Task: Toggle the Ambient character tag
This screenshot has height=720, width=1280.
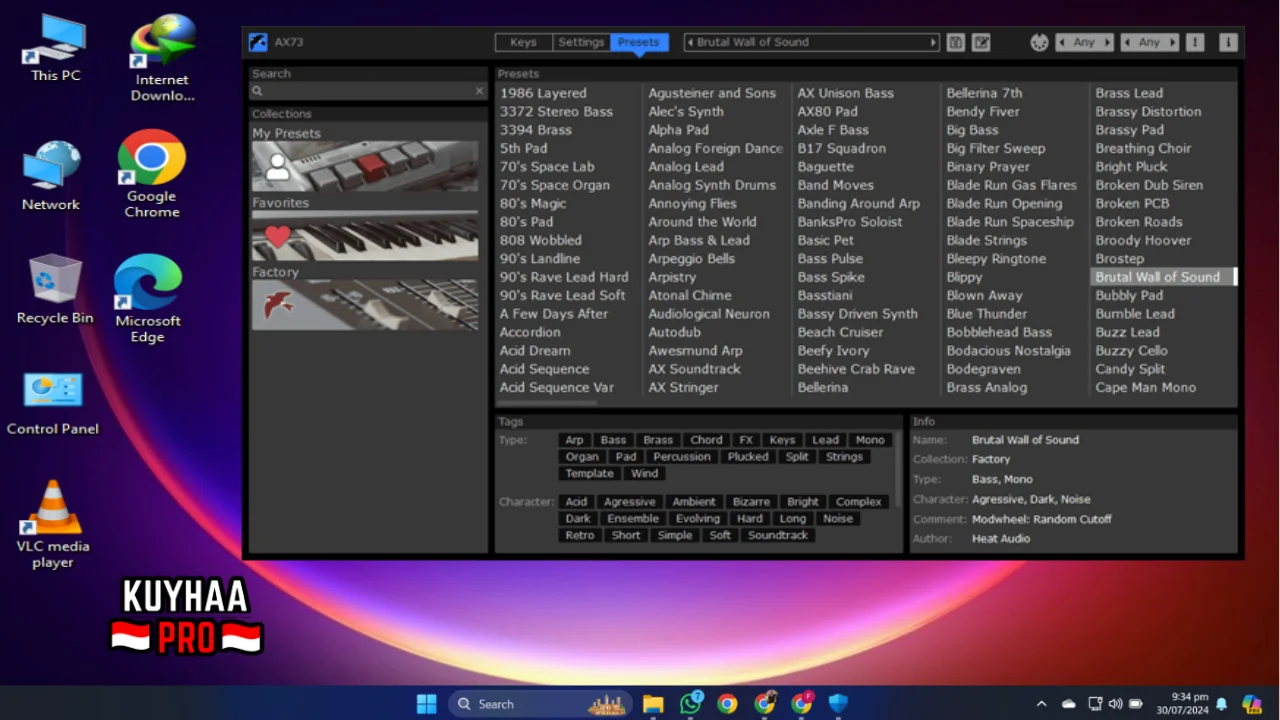Action: click(694, 502)
